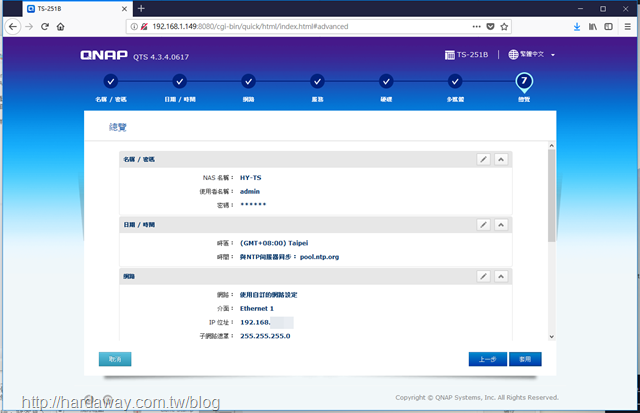
Task: Go to wizard step 1 checkmark
Action: tap(111, 82)
